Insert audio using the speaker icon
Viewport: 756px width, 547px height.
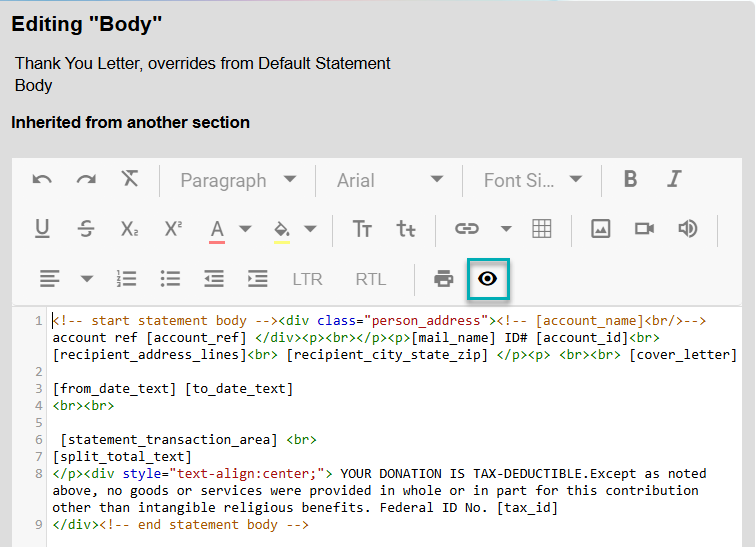coord(687,229)
